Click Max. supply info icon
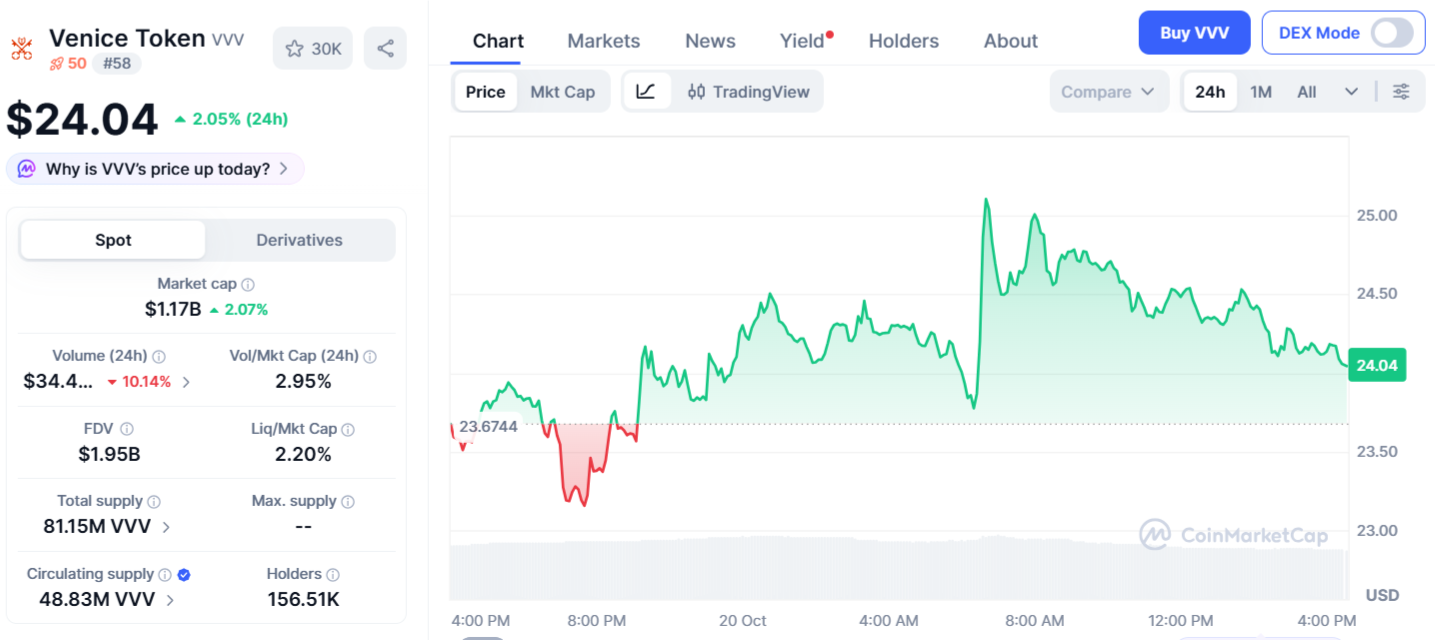The width and height of the screenshot is (1435, 640). coord(348,502)
